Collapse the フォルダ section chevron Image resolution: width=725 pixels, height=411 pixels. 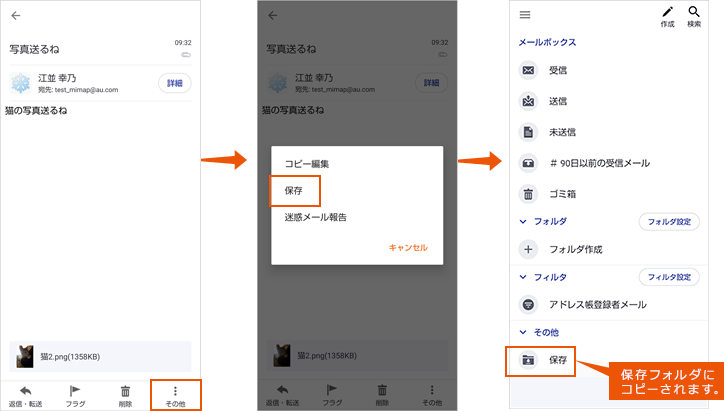point(522,221)
